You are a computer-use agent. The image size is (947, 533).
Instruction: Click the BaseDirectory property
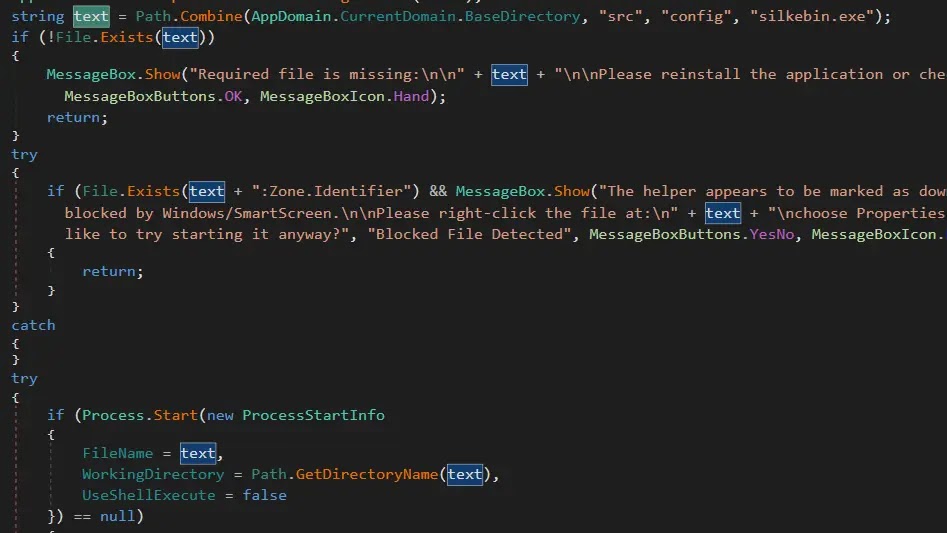coord(522,16)
